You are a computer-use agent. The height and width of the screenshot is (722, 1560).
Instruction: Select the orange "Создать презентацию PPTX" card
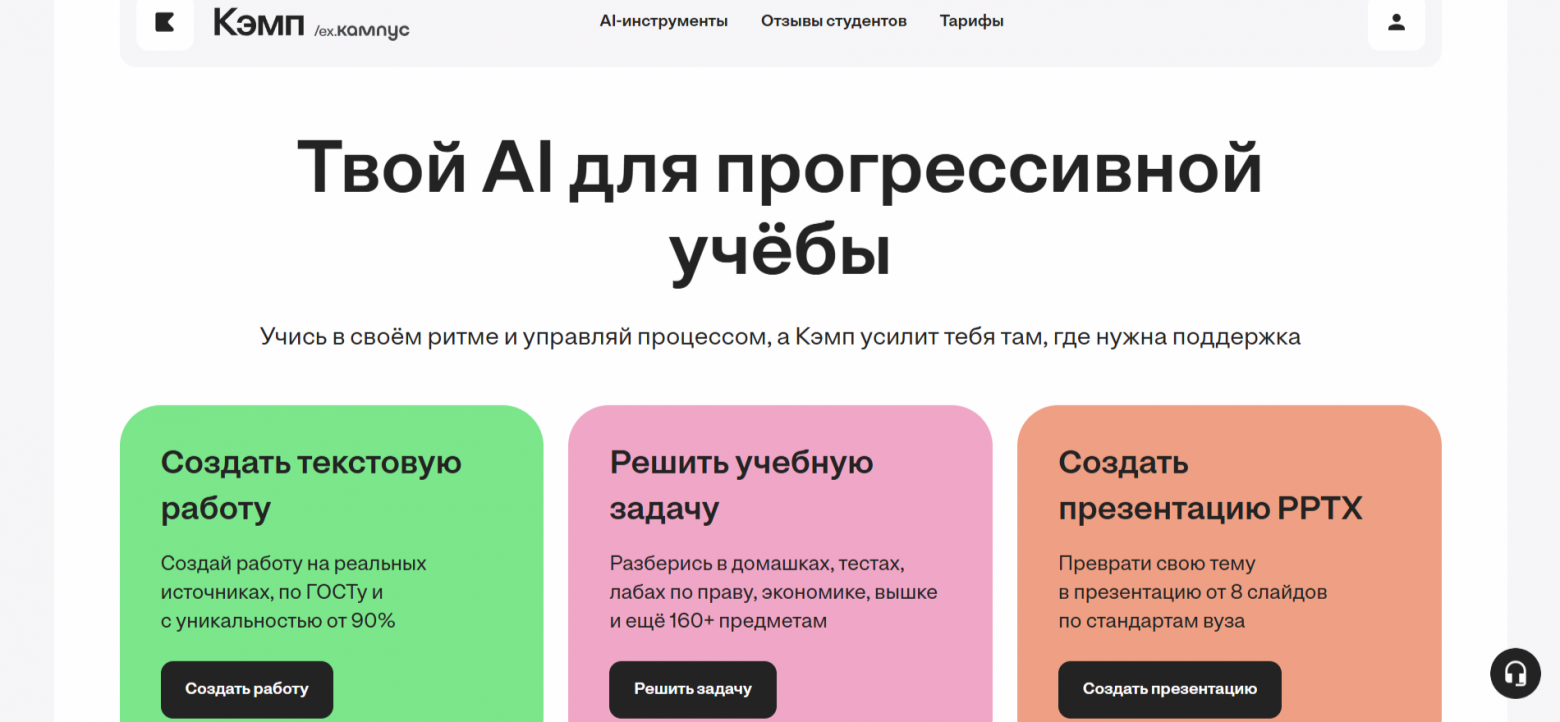coord(1229,560)
